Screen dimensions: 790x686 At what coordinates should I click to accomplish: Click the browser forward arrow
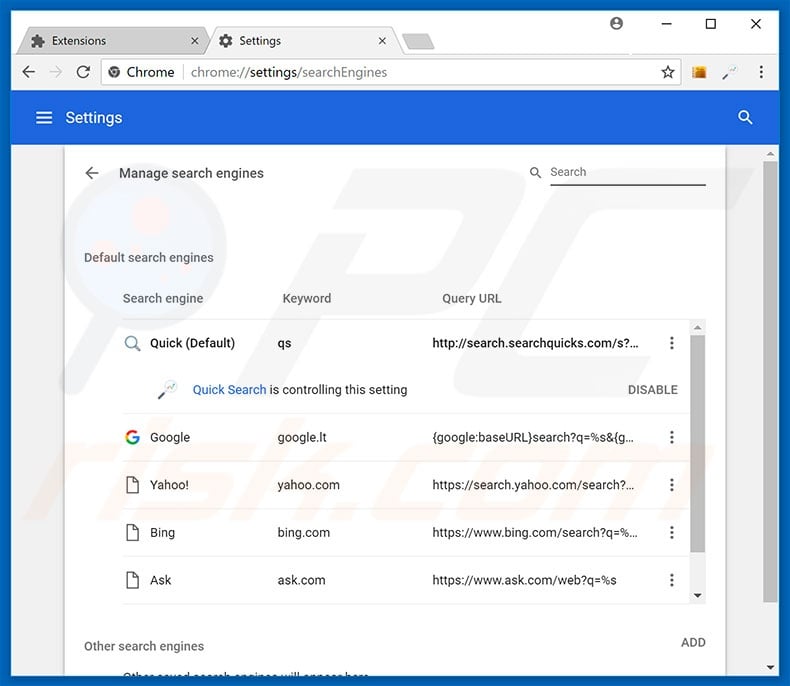click(55, 72)
